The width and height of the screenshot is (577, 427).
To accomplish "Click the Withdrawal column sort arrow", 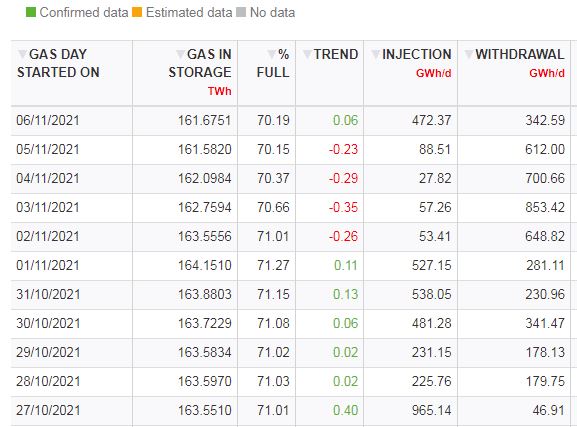I will coord(469,54).
